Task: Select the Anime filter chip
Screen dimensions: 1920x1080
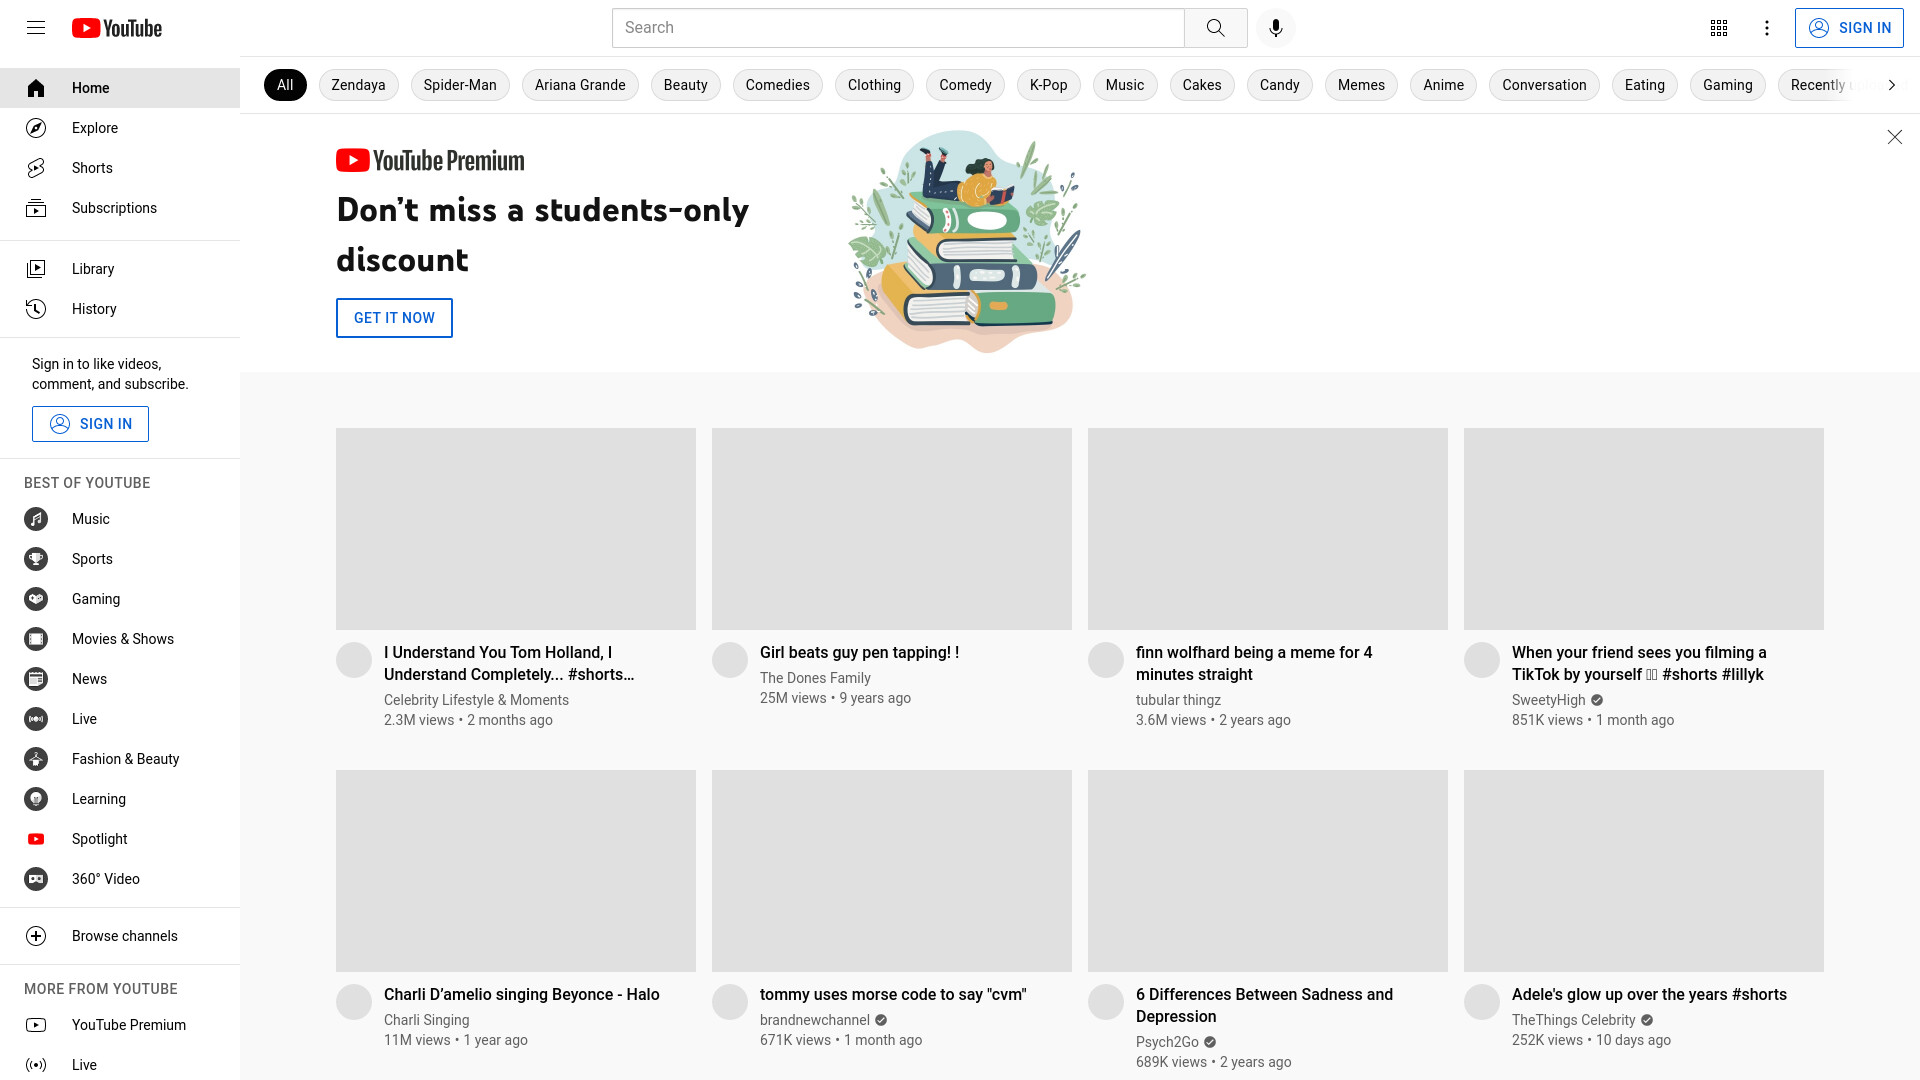Action: click(x=1443, y=85)
